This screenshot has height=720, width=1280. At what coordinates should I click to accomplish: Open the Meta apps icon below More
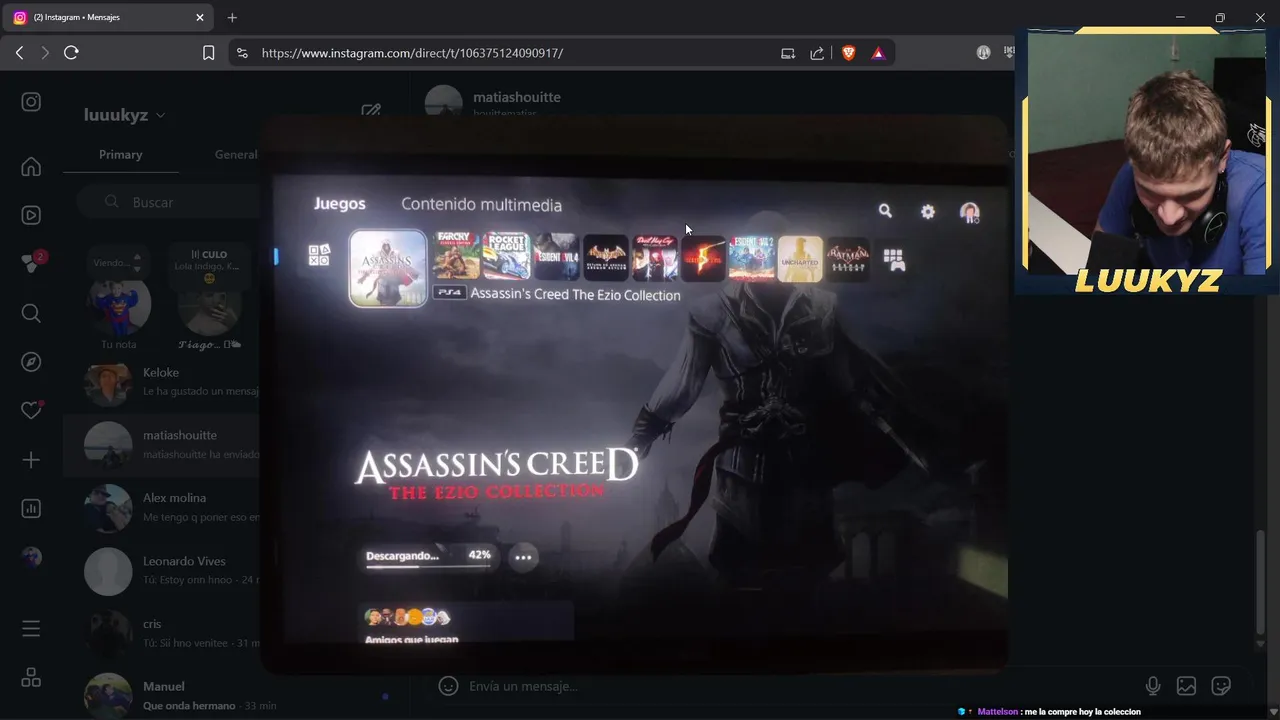(31, 678)
